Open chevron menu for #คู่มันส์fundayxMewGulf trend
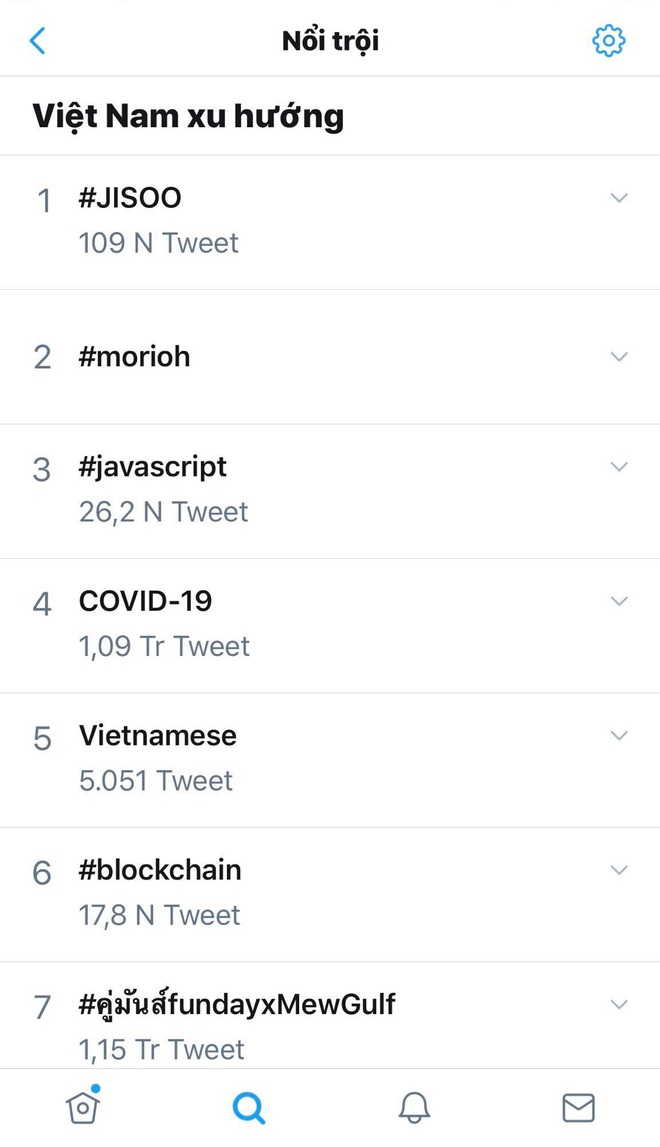The width and height of the screenshot is (660, 1147). [x=619, y=1004]
